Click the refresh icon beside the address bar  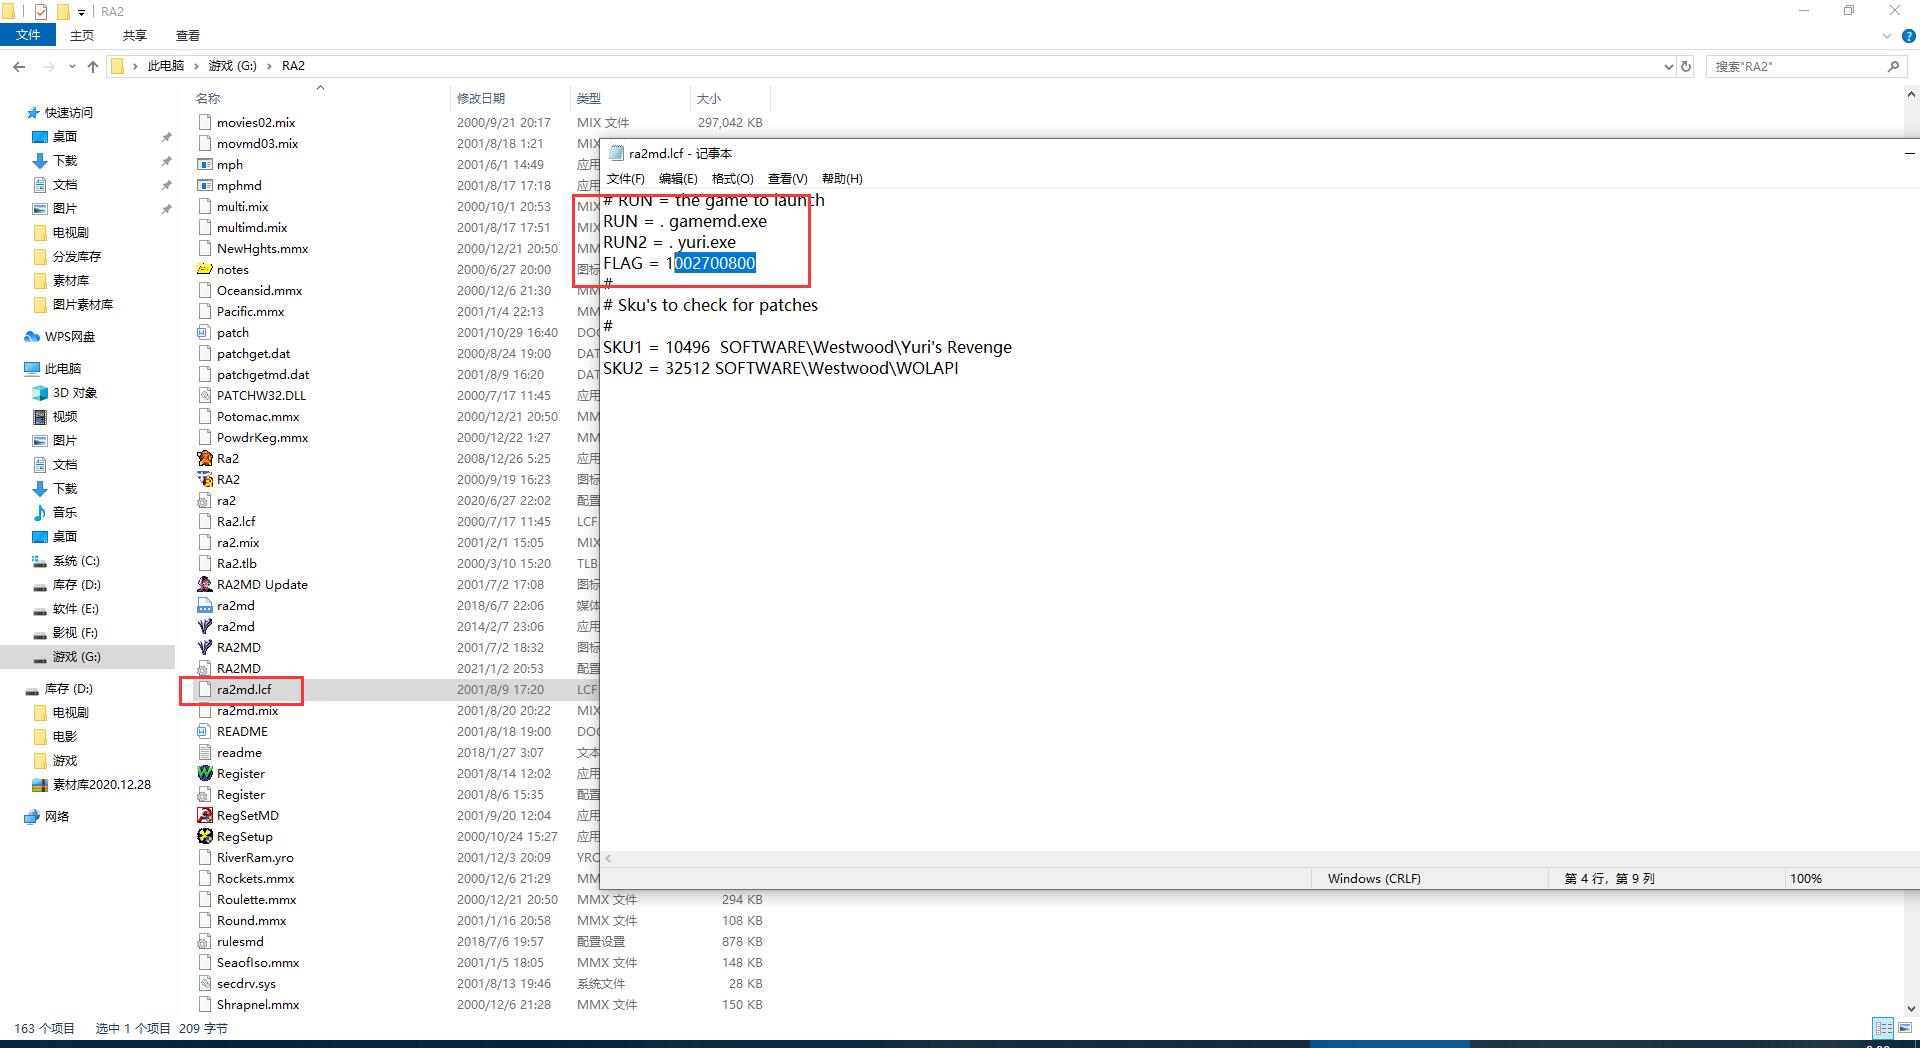[1686, 66]
